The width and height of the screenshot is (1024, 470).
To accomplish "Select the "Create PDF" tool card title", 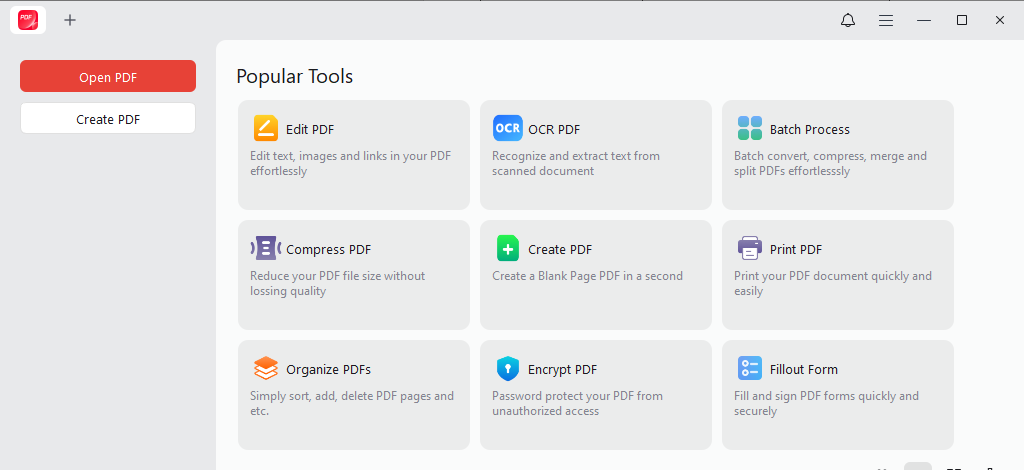I will [x=560, y=249].
